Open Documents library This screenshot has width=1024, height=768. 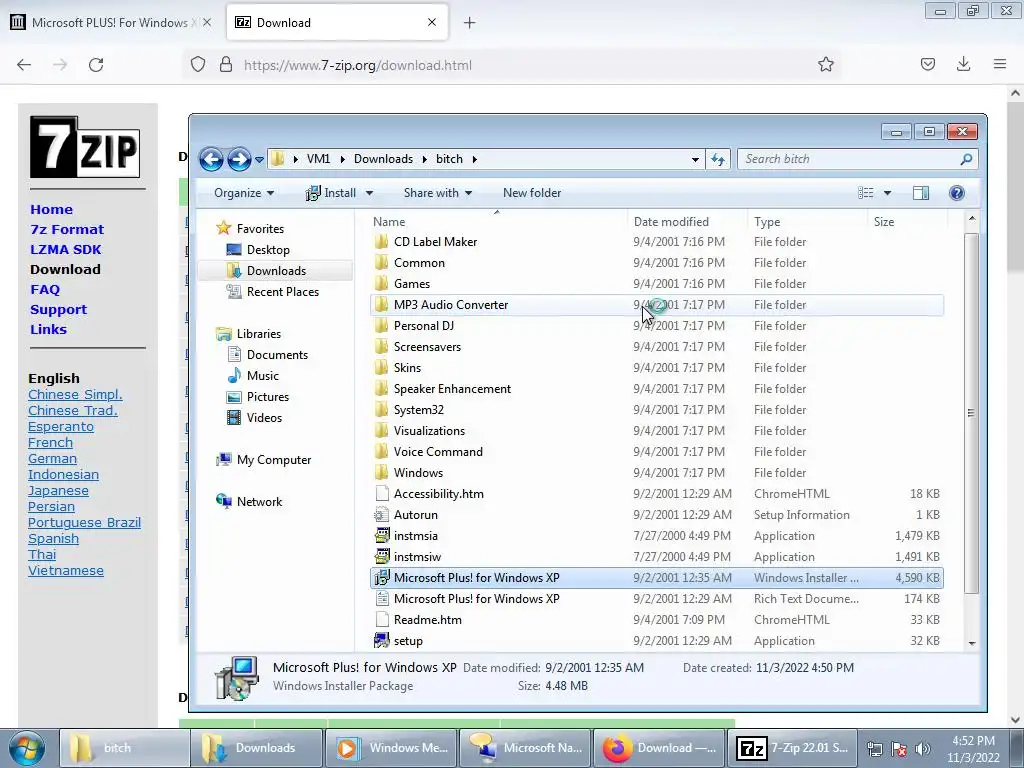[277, 355]
